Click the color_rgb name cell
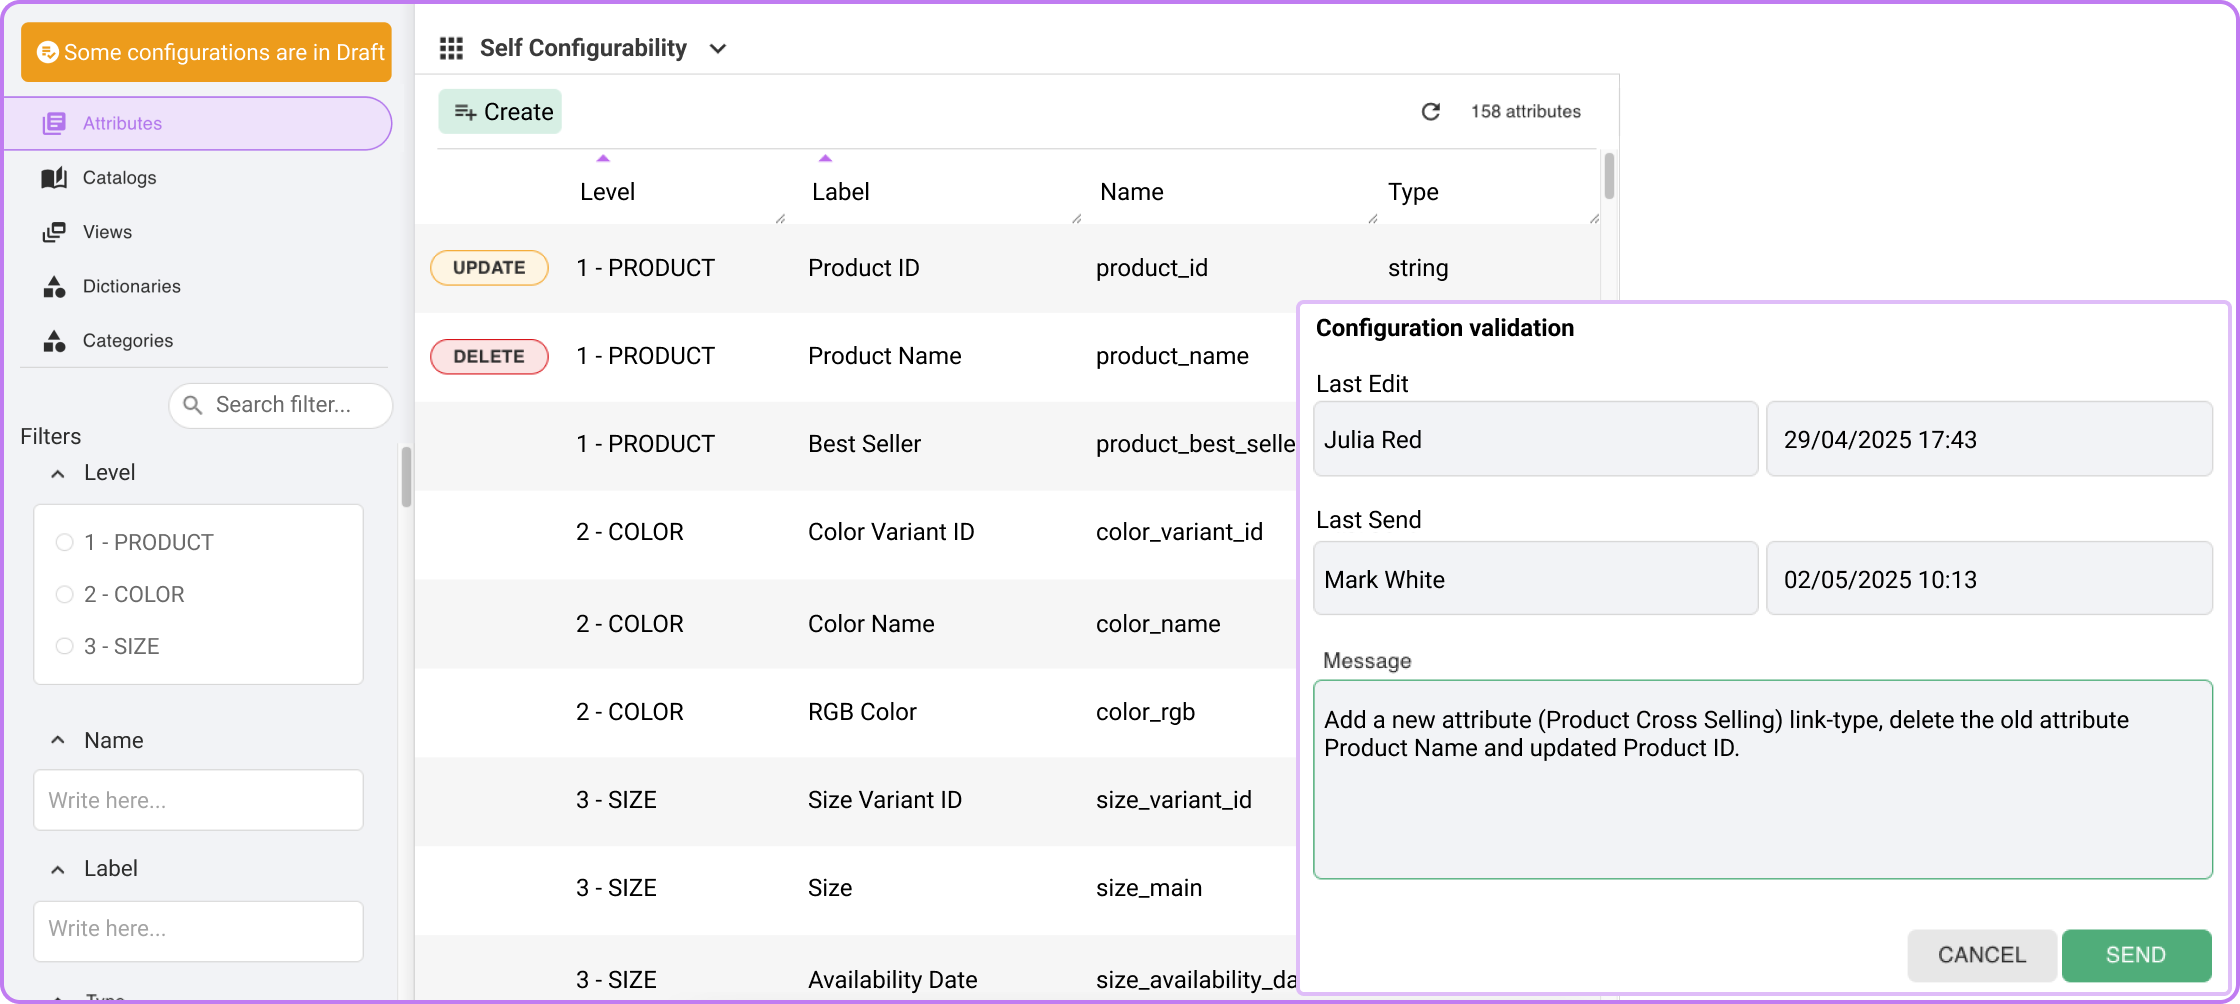 pyautogui.click(x=1145, y=712)
